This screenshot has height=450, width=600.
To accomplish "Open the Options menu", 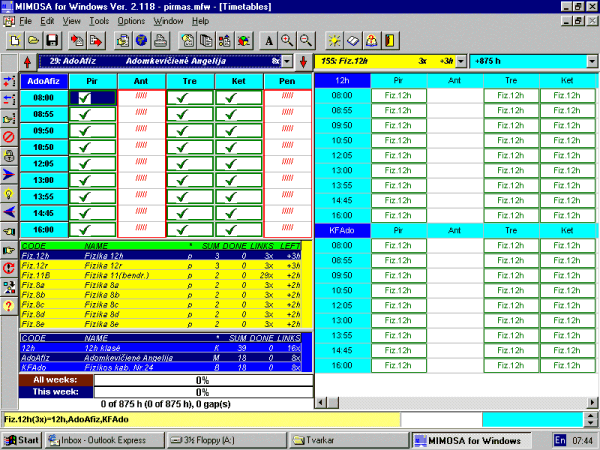I will tap(131, 20).
